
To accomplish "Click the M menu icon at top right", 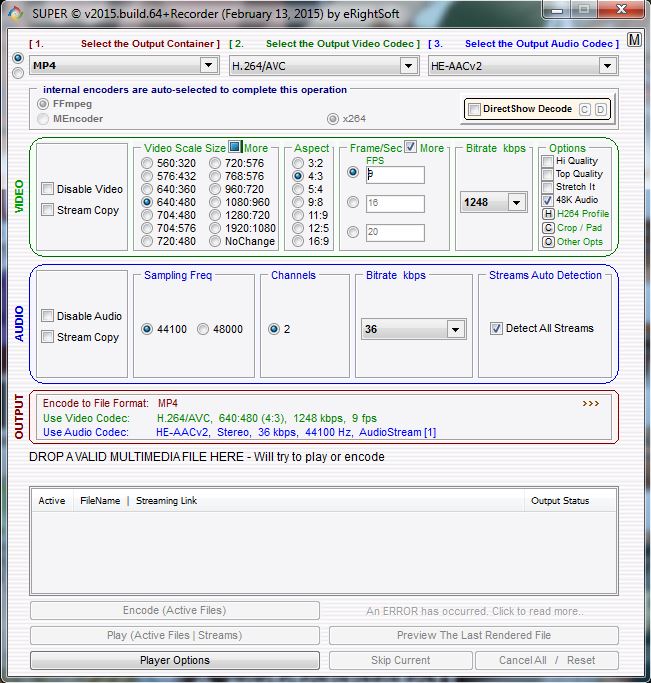I will click(634, 41).
